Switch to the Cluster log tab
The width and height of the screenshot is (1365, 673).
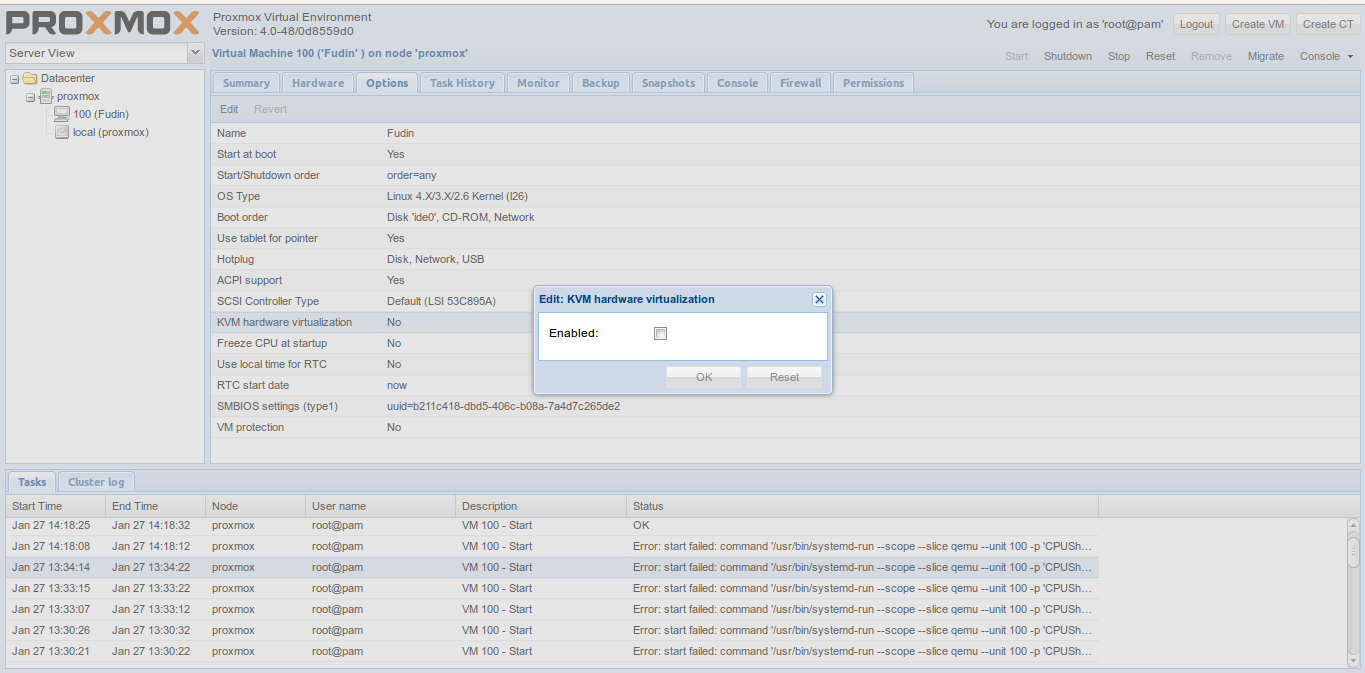click(x=96, y=482)
